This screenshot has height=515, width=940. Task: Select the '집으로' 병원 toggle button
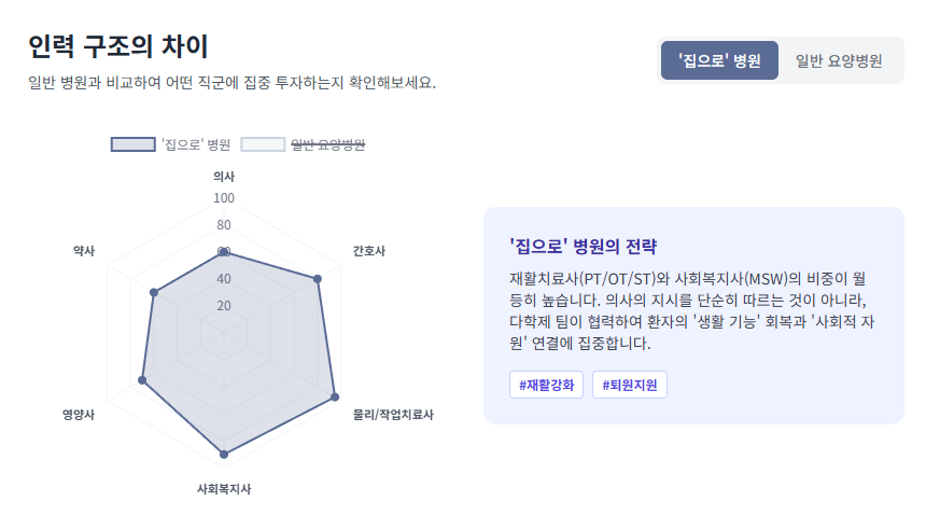point(719,61)
